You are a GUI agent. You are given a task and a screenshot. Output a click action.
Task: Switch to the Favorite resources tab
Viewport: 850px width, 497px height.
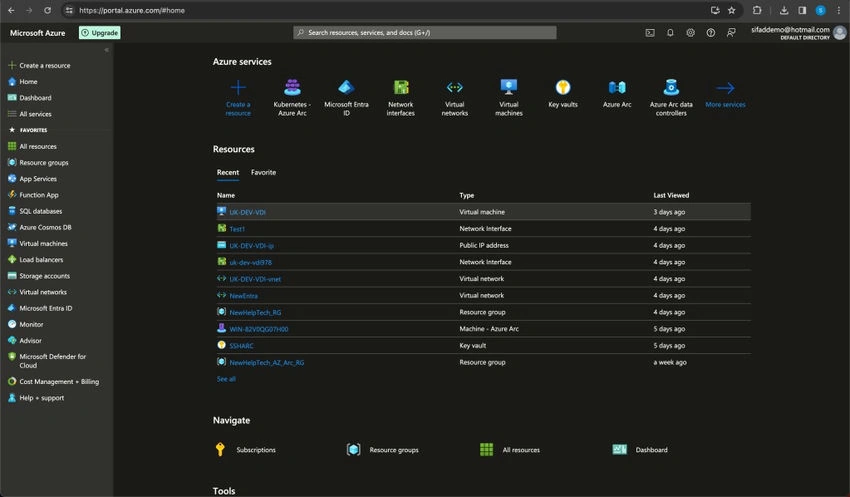pyautogui.click(x=263, y=172)
